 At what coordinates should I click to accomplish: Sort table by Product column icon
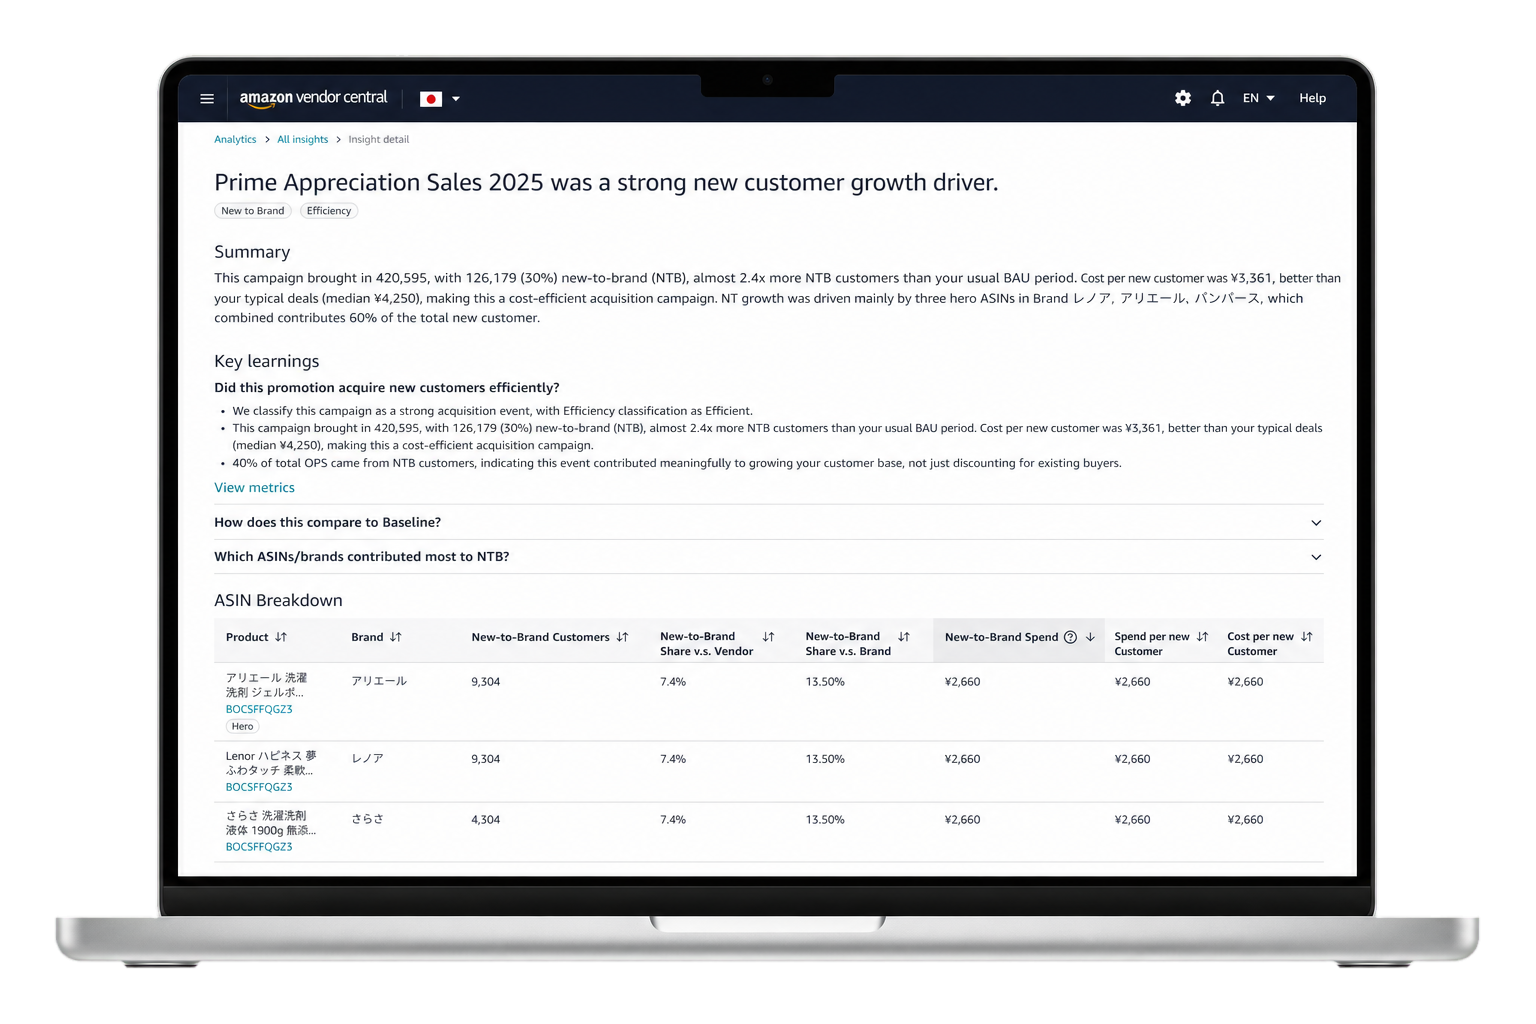[281, 637]
